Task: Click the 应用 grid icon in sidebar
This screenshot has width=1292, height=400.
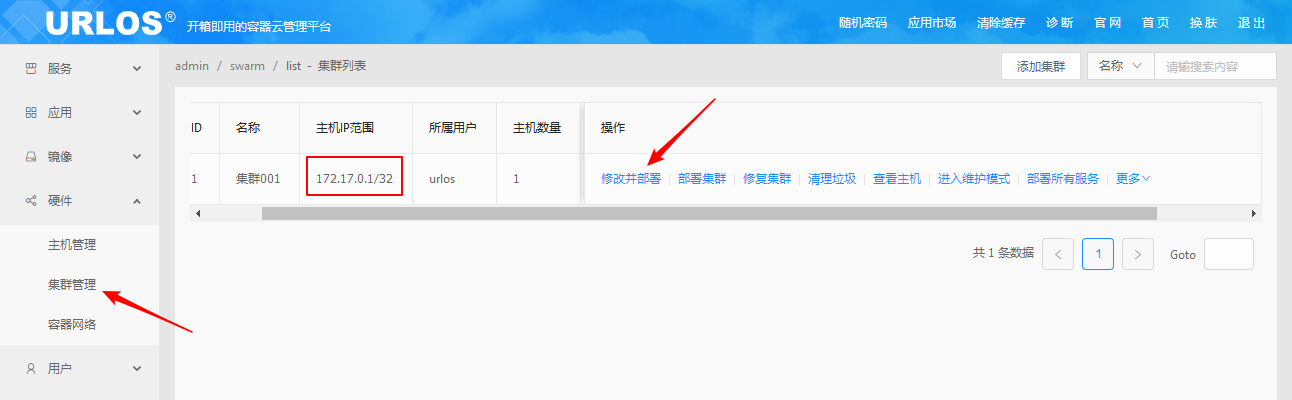Action: 30,113
